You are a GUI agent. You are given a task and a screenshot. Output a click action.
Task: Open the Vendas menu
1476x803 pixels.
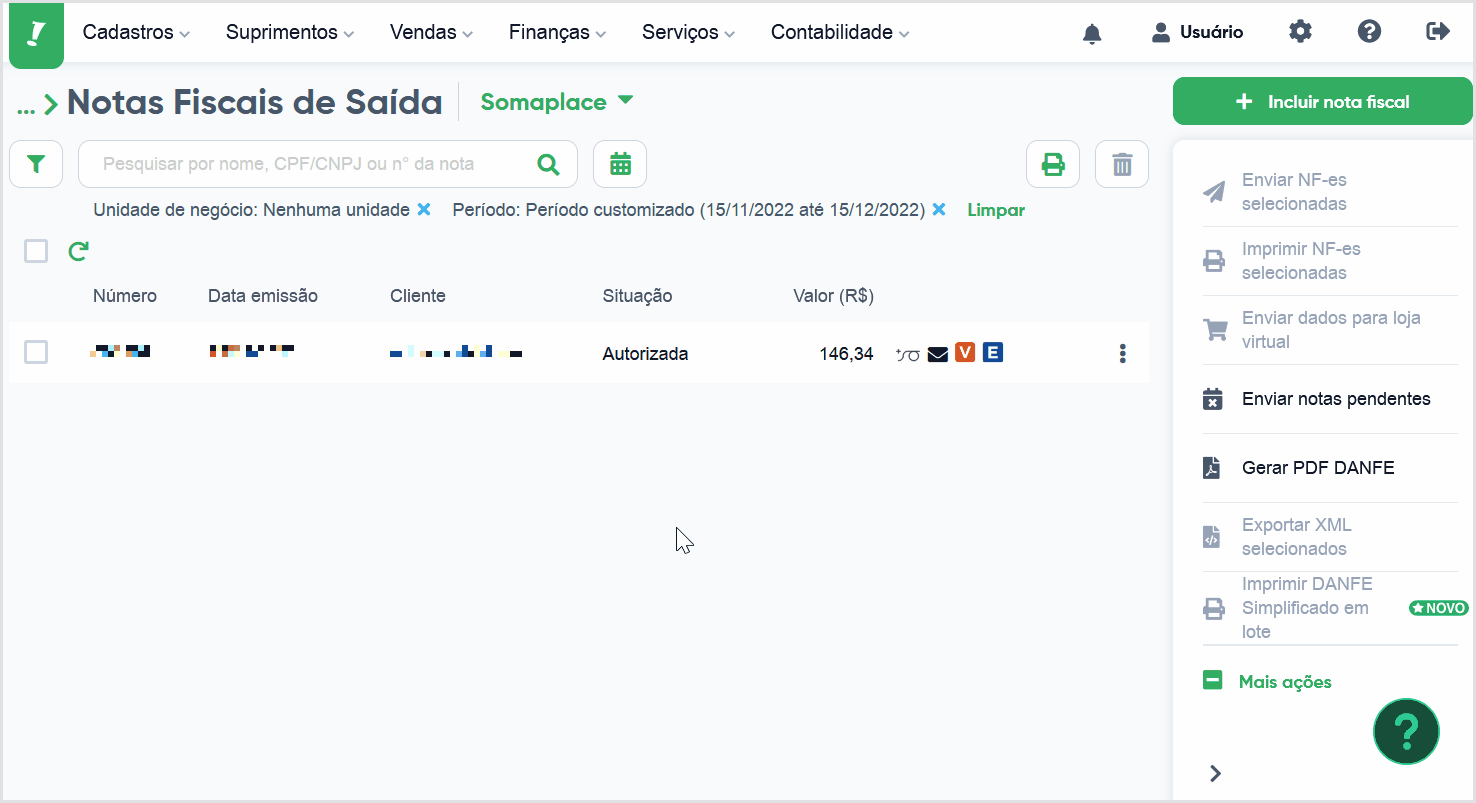pos(431,32)
